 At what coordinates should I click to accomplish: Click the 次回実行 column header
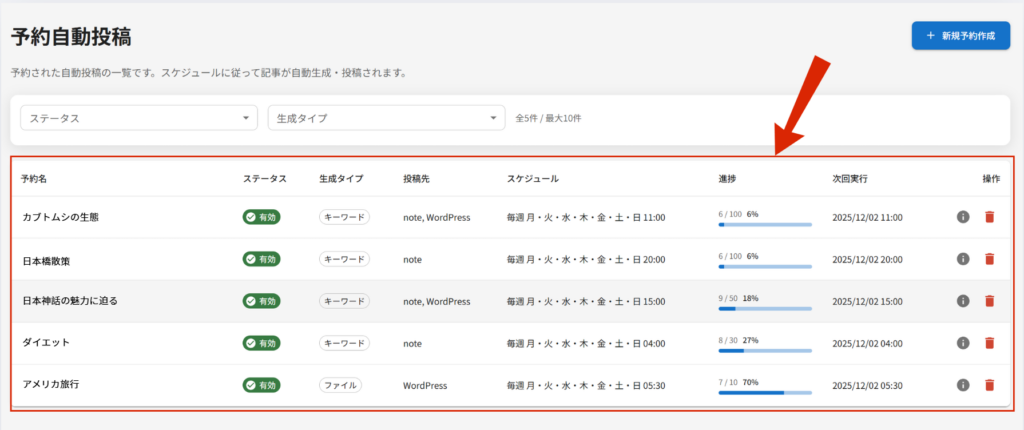(x=850, y=179)
